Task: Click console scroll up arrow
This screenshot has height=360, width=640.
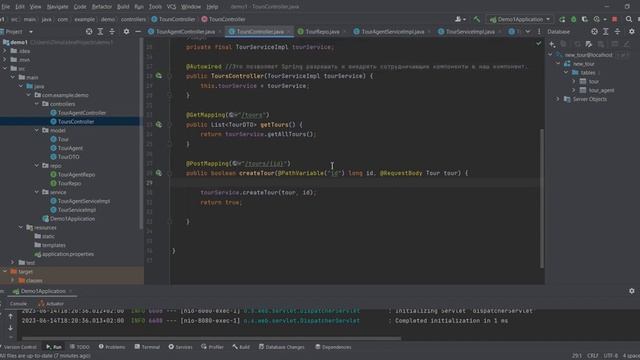Action: coord(11,316)
